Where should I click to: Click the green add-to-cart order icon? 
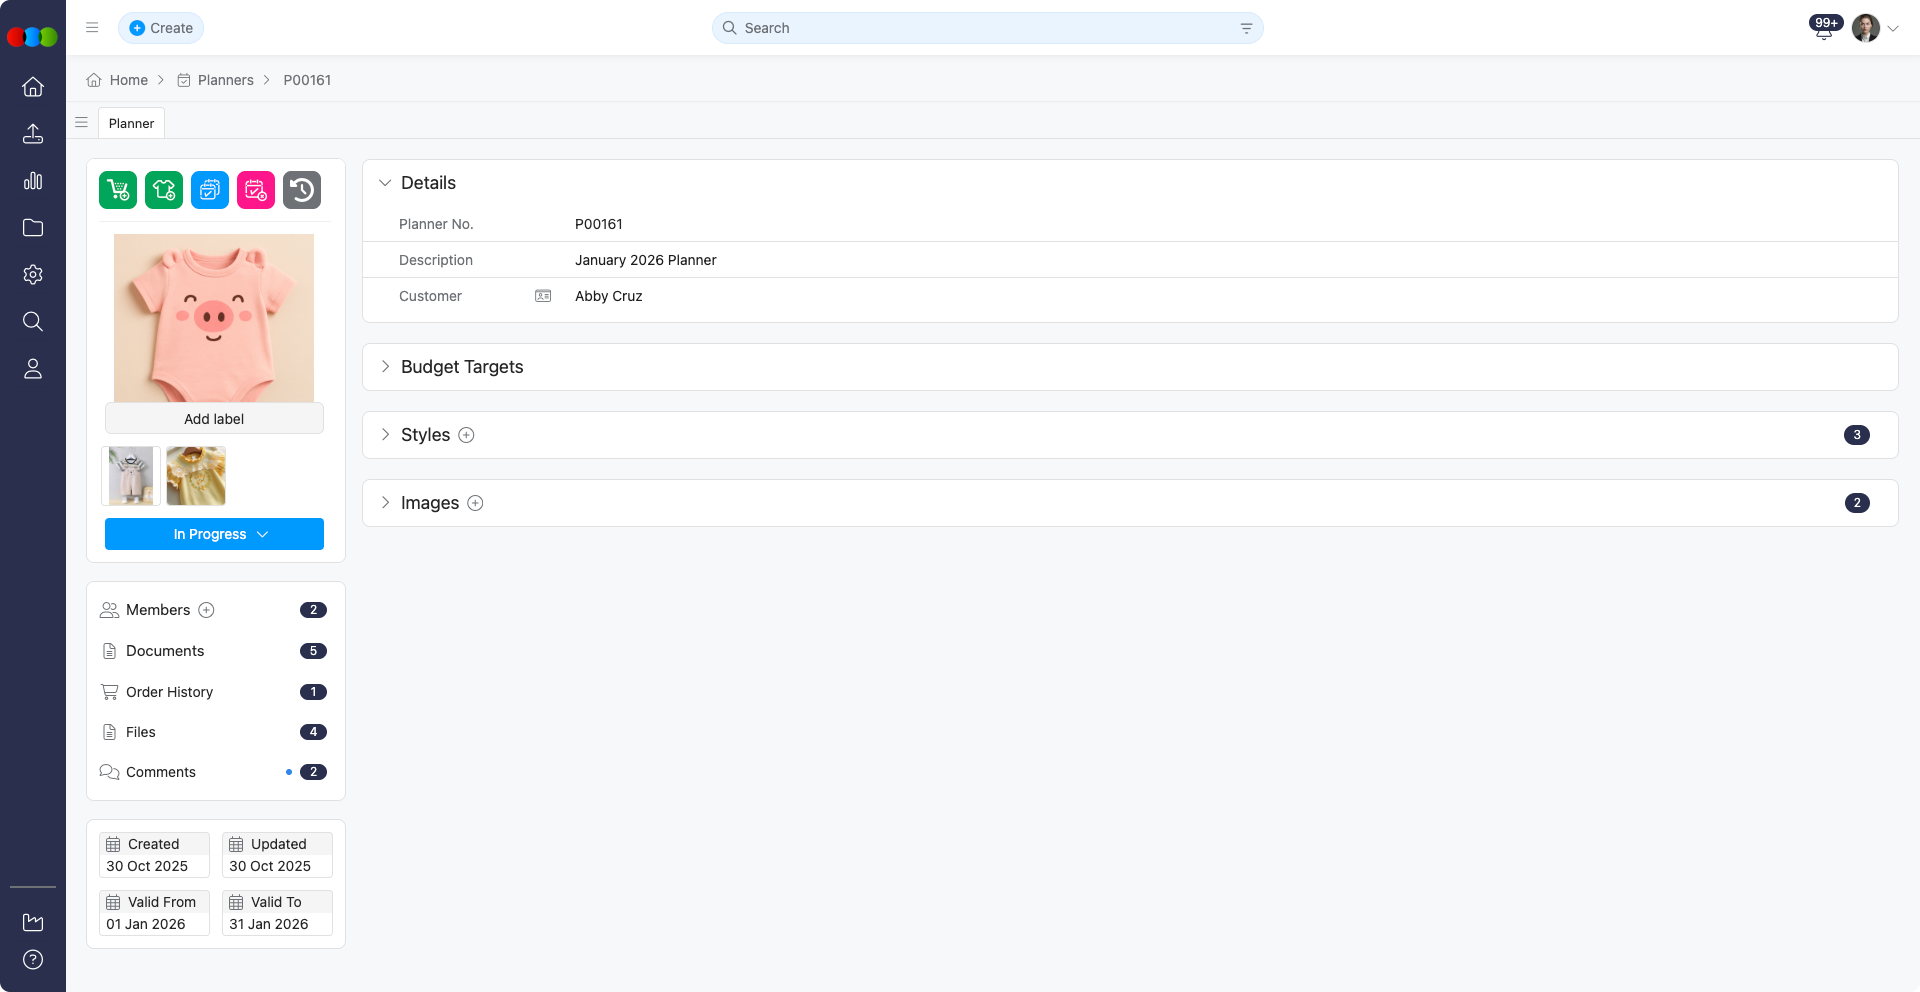coord(118,190)
